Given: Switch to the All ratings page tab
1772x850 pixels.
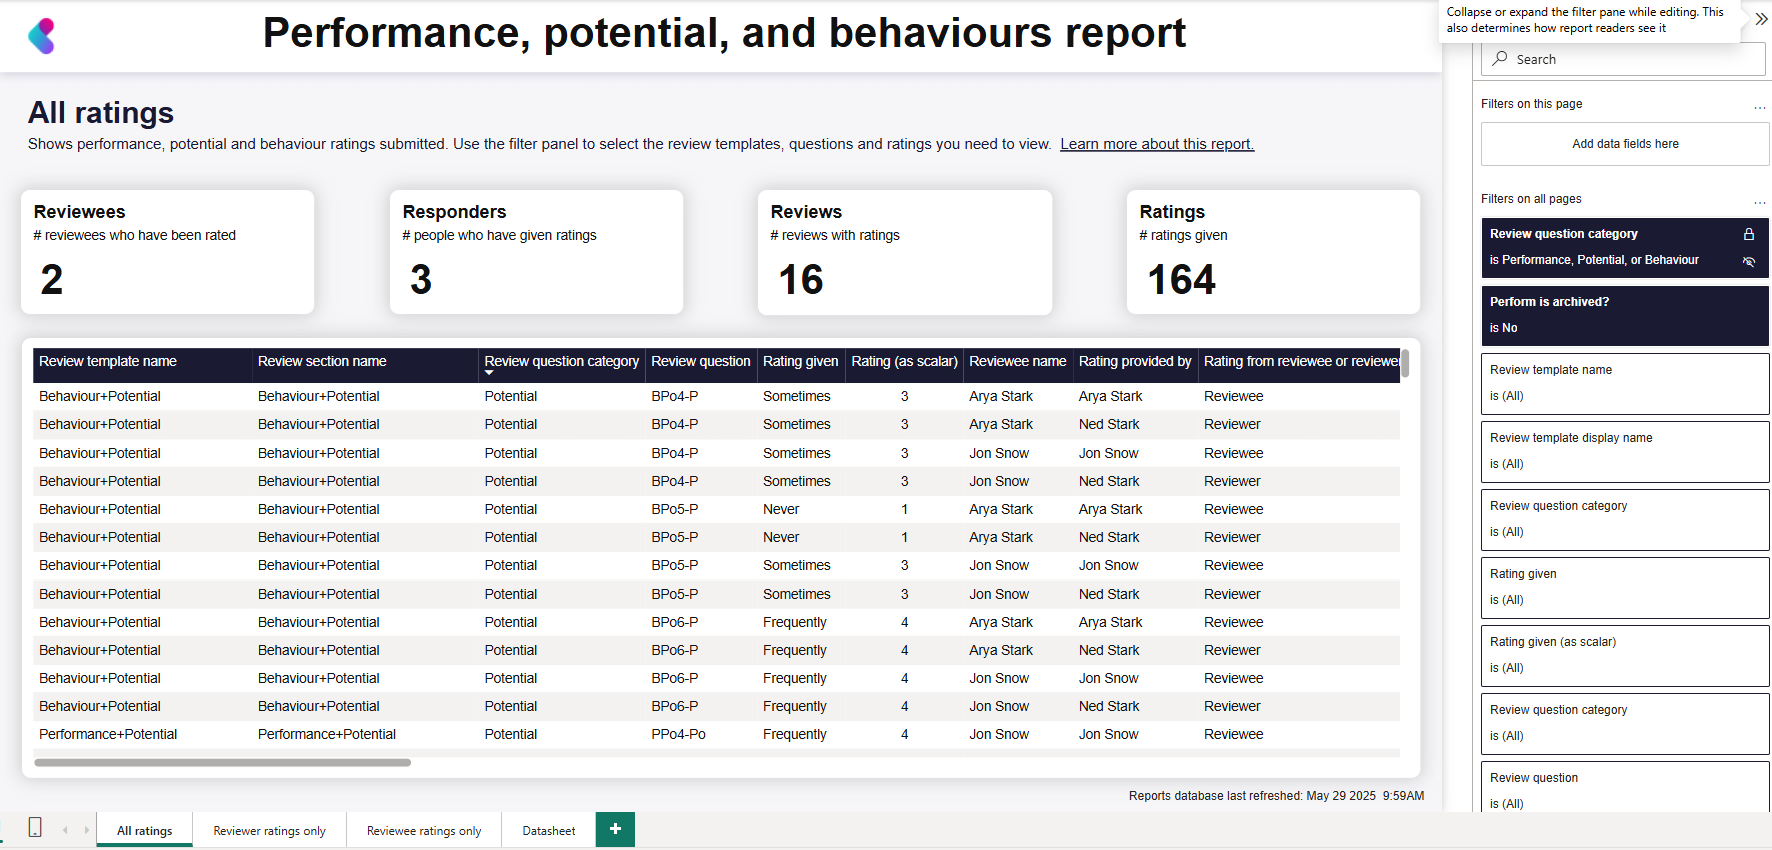Looking at the screenshot, I should coord(145,830).
